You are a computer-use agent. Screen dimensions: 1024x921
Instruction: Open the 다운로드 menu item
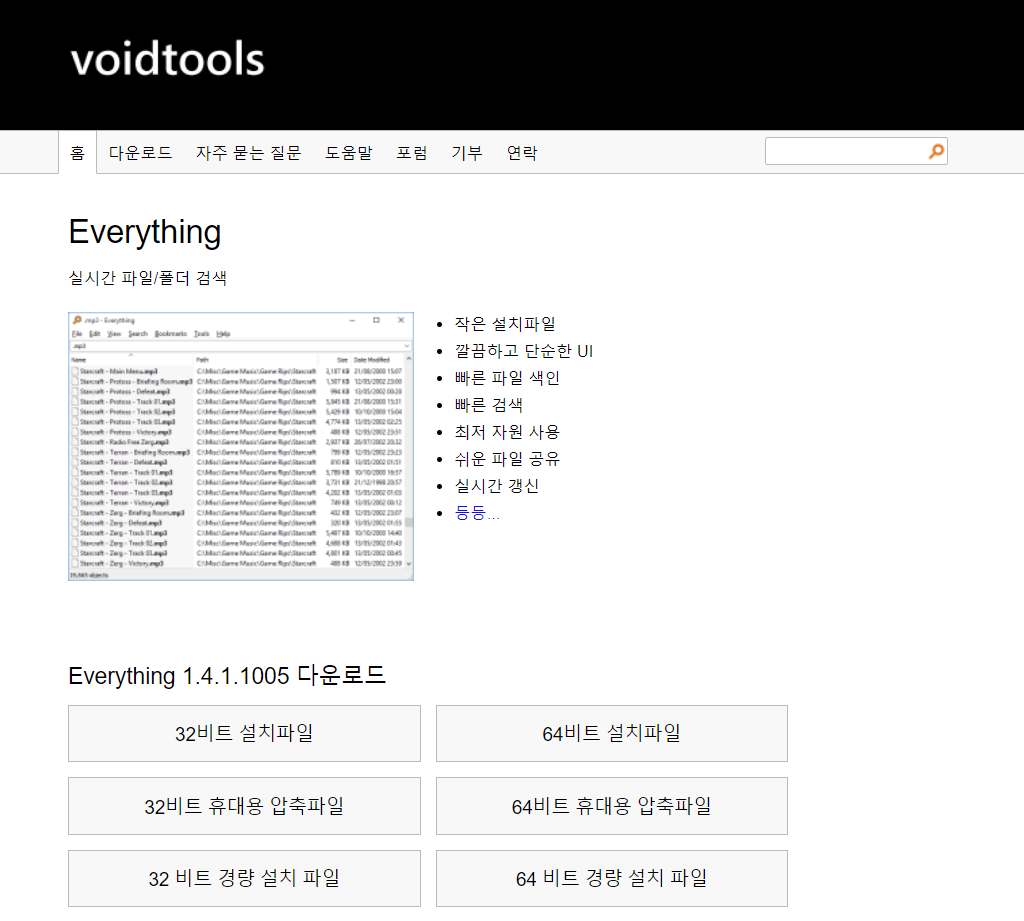click(140, 153)
